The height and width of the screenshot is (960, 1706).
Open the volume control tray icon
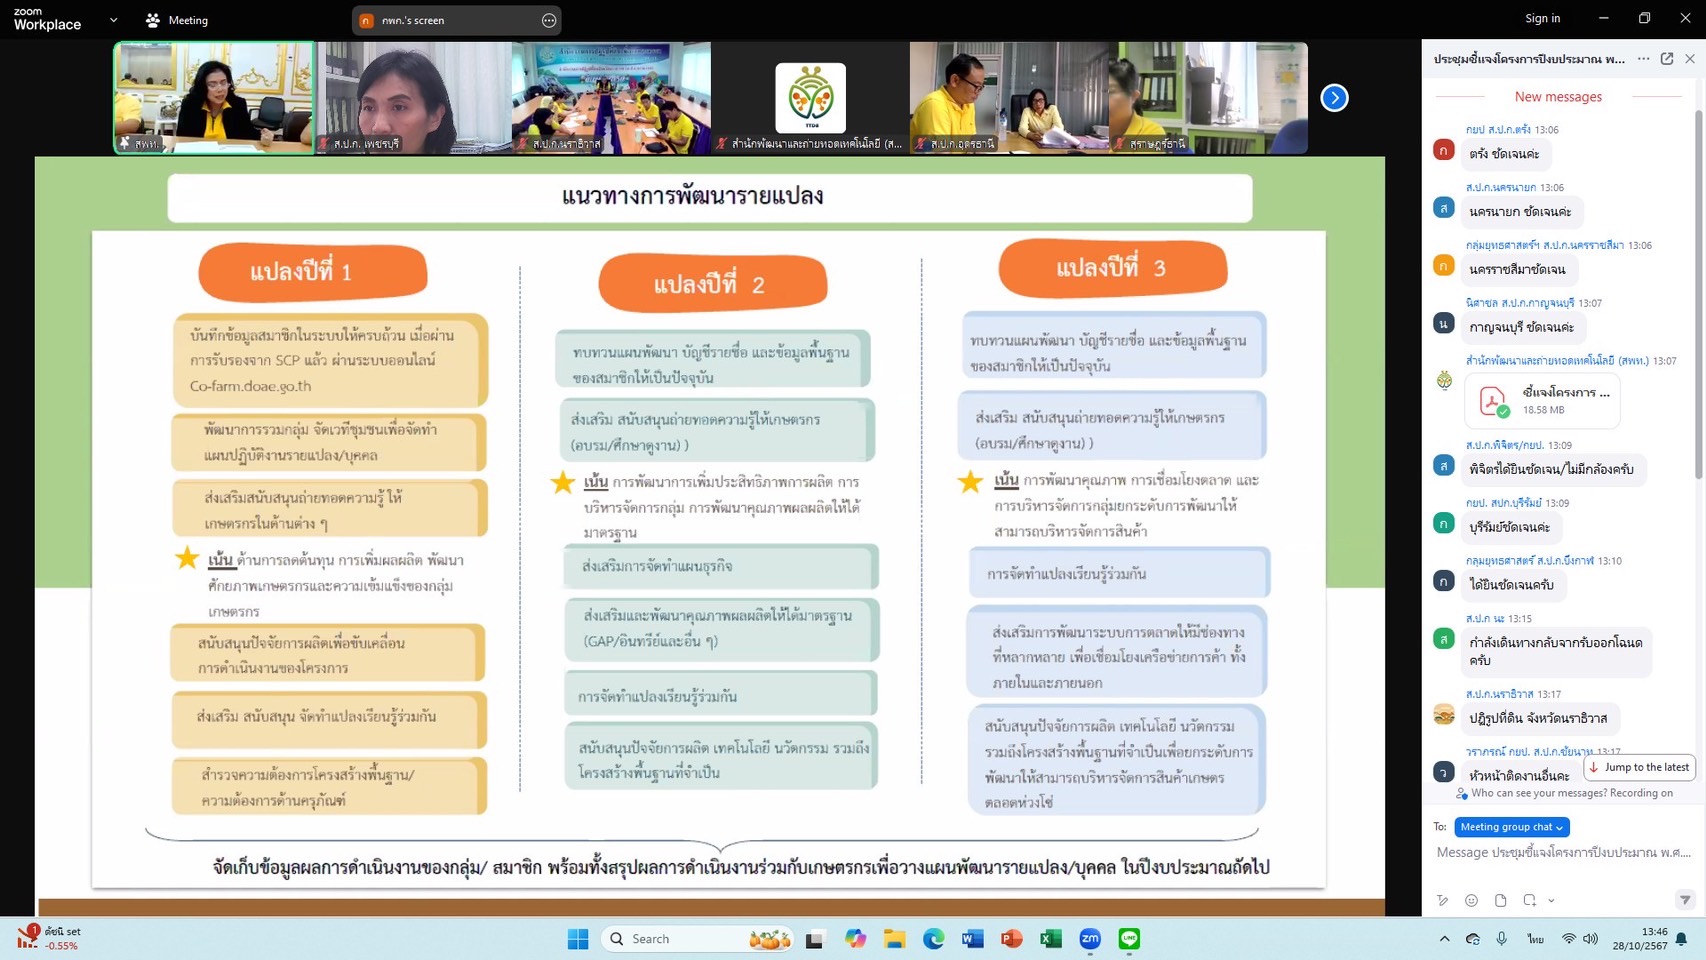[x=1590, y=939]
